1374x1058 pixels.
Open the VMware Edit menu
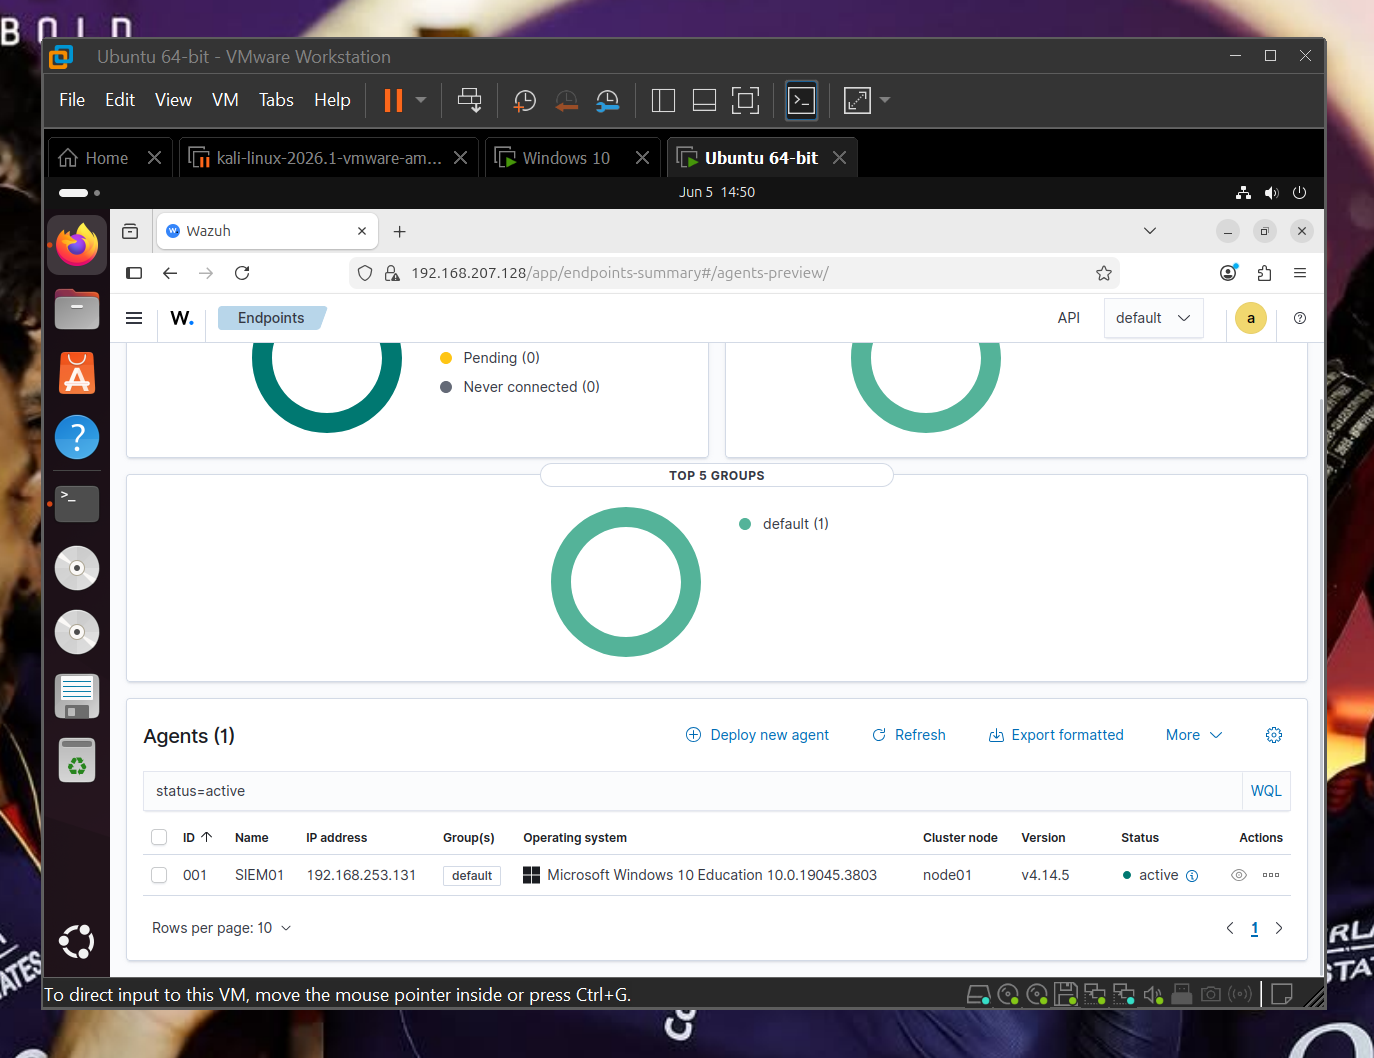click(x=120, y=100)
